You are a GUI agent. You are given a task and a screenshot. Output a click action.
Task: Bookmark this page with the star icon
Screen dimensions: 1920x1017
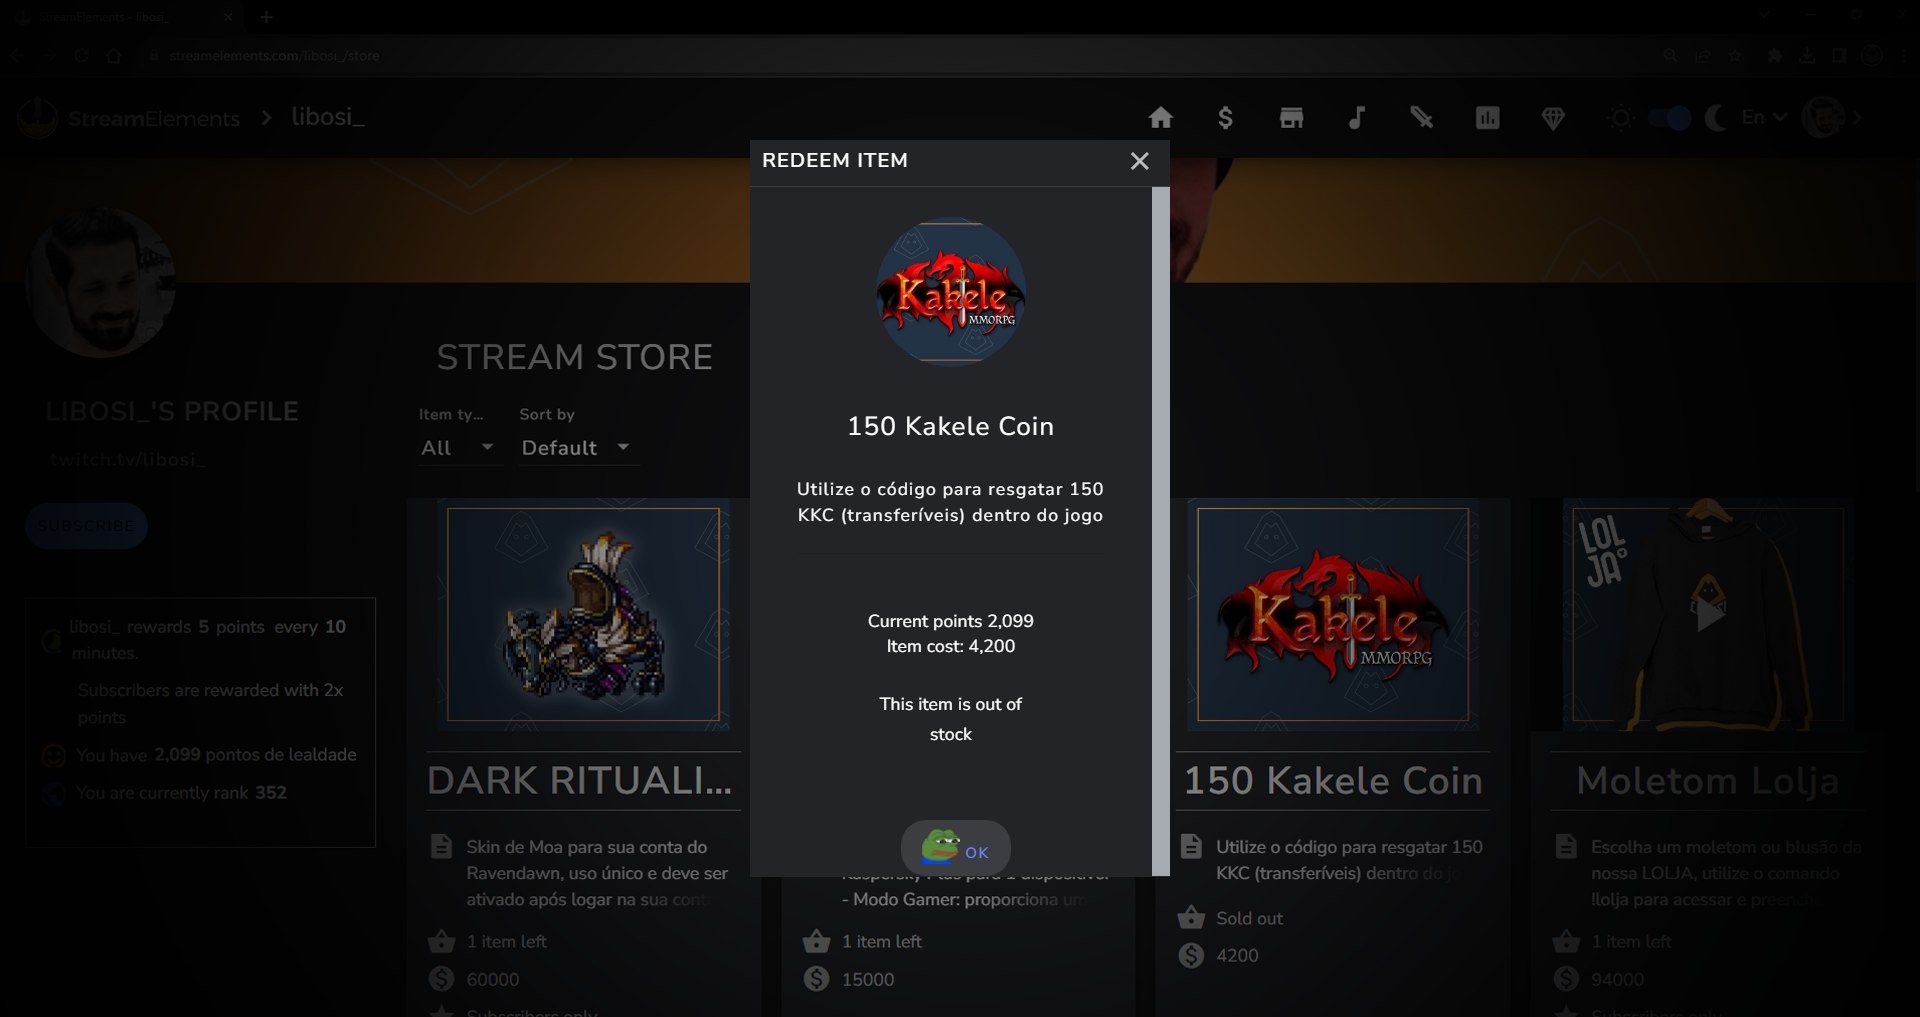1736,56
